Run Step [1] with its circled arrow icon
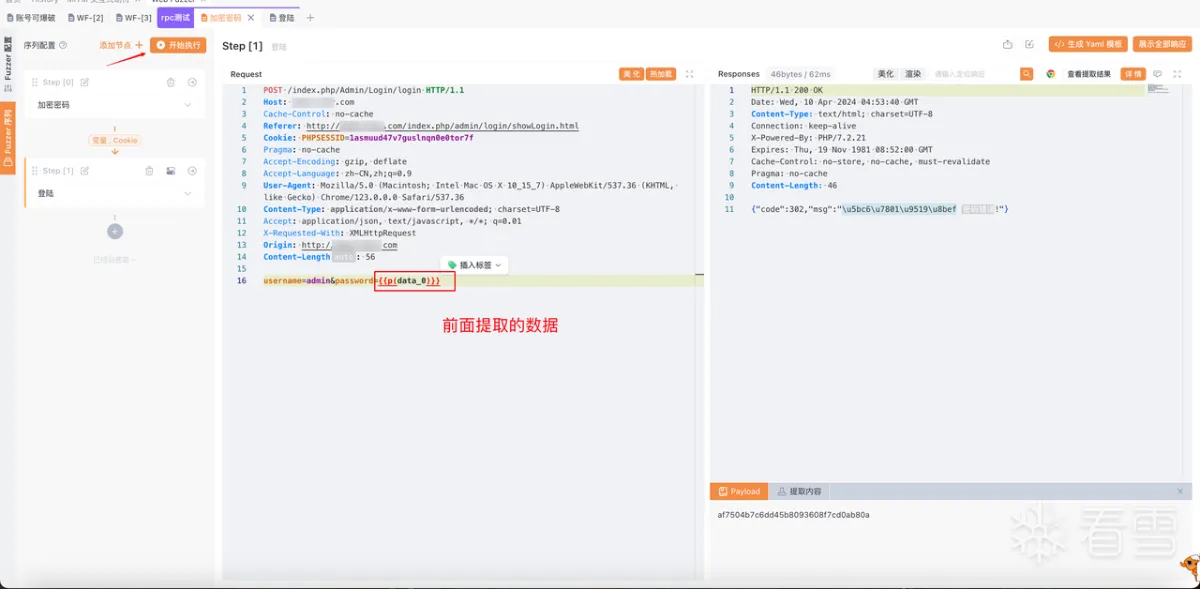 tap(192, 171)
